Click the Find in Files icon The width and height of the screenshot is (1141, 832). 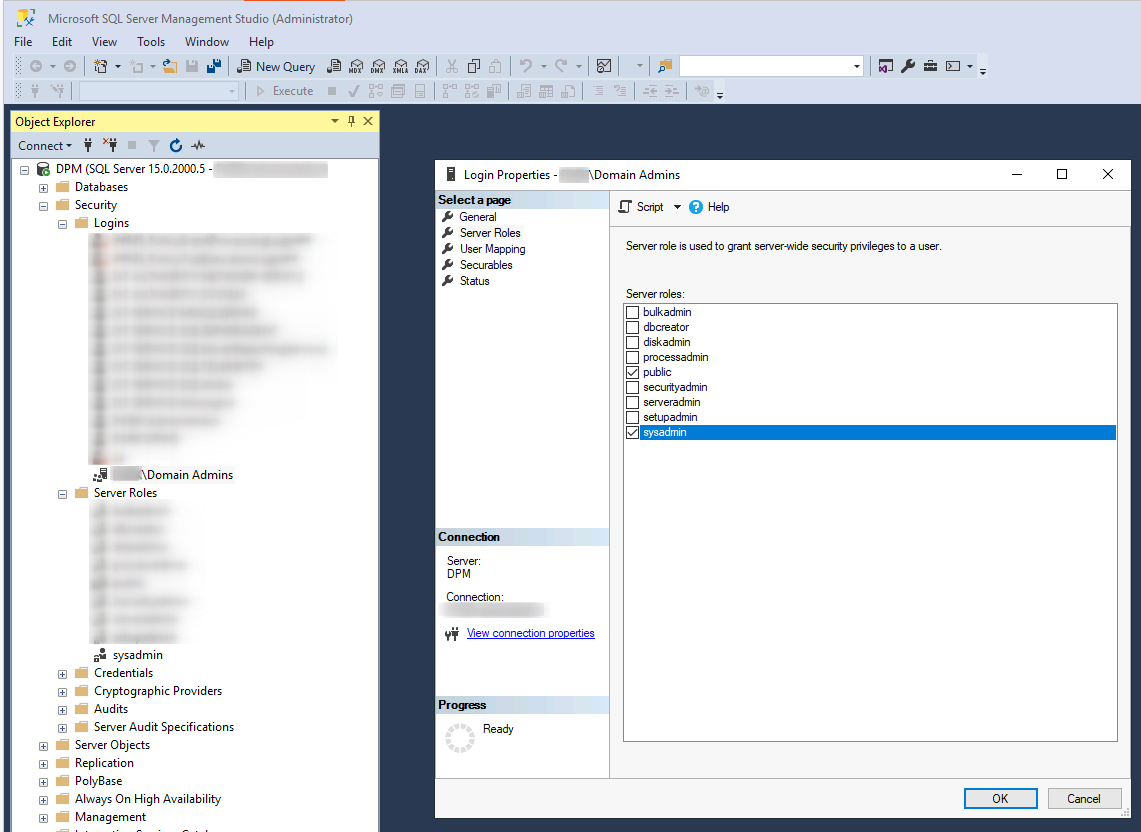(x=664, y=66)
